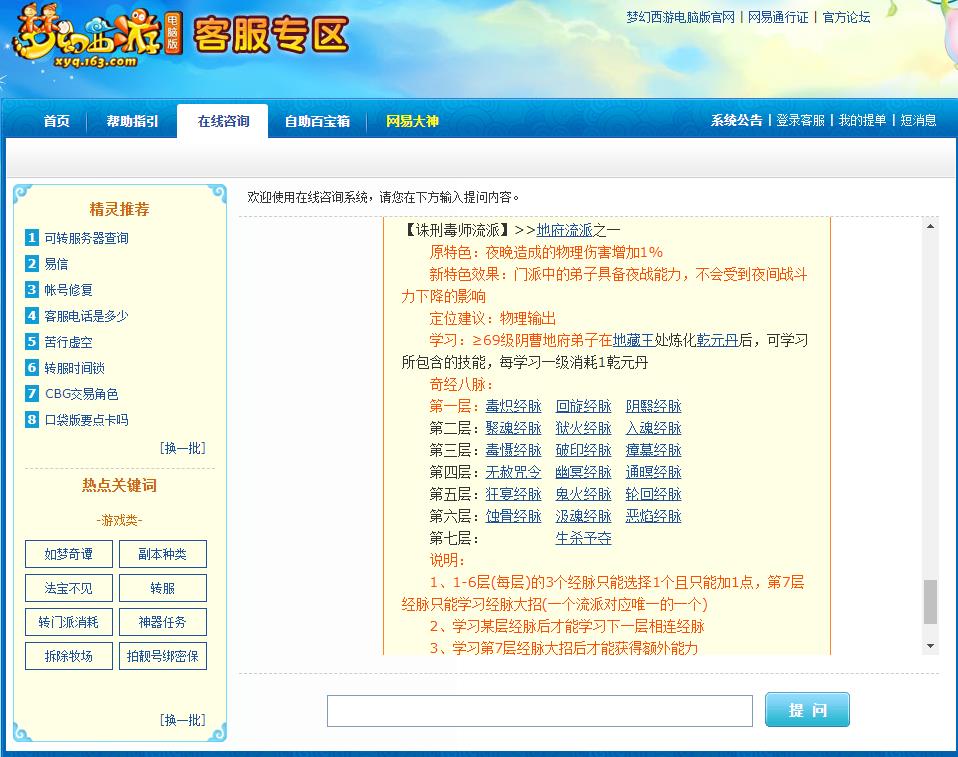The width and height of the screenshot is (958, 757).
Task: Click the 转服 keyword button
Action: [163, 588]
